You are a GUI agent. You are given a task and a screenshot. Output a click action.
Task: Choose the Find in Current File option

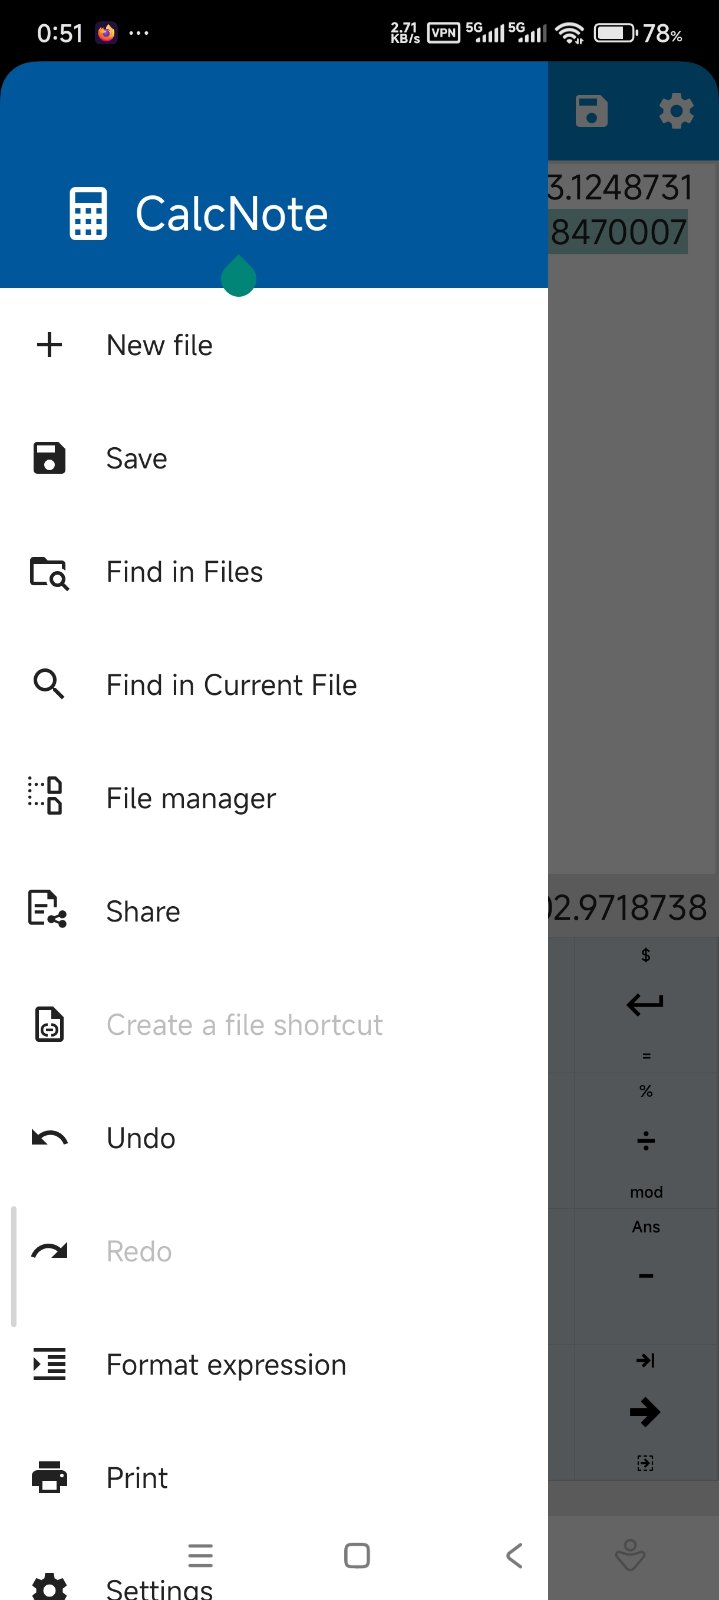[231, 685]
